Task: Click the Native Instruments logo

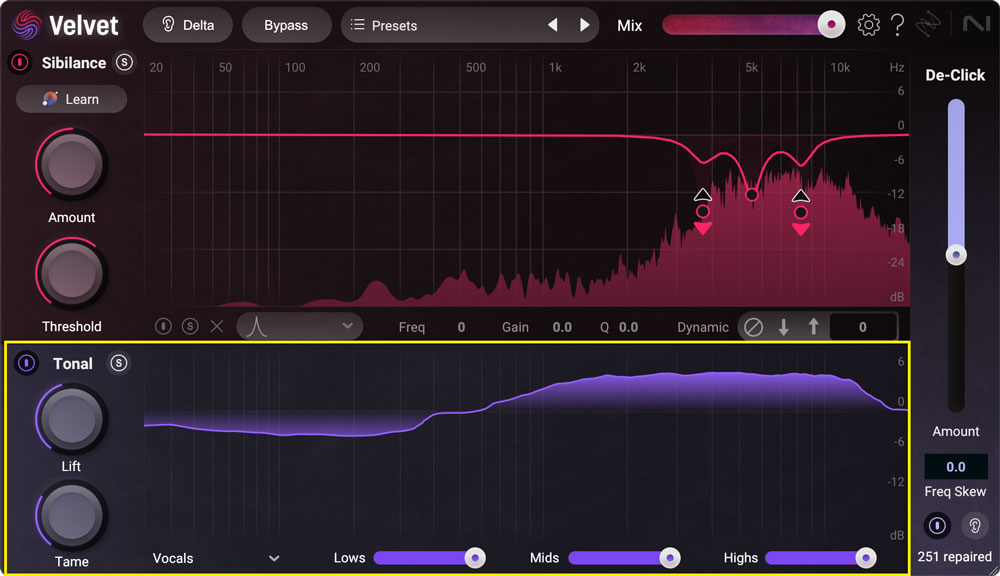Action: (976, 25)
